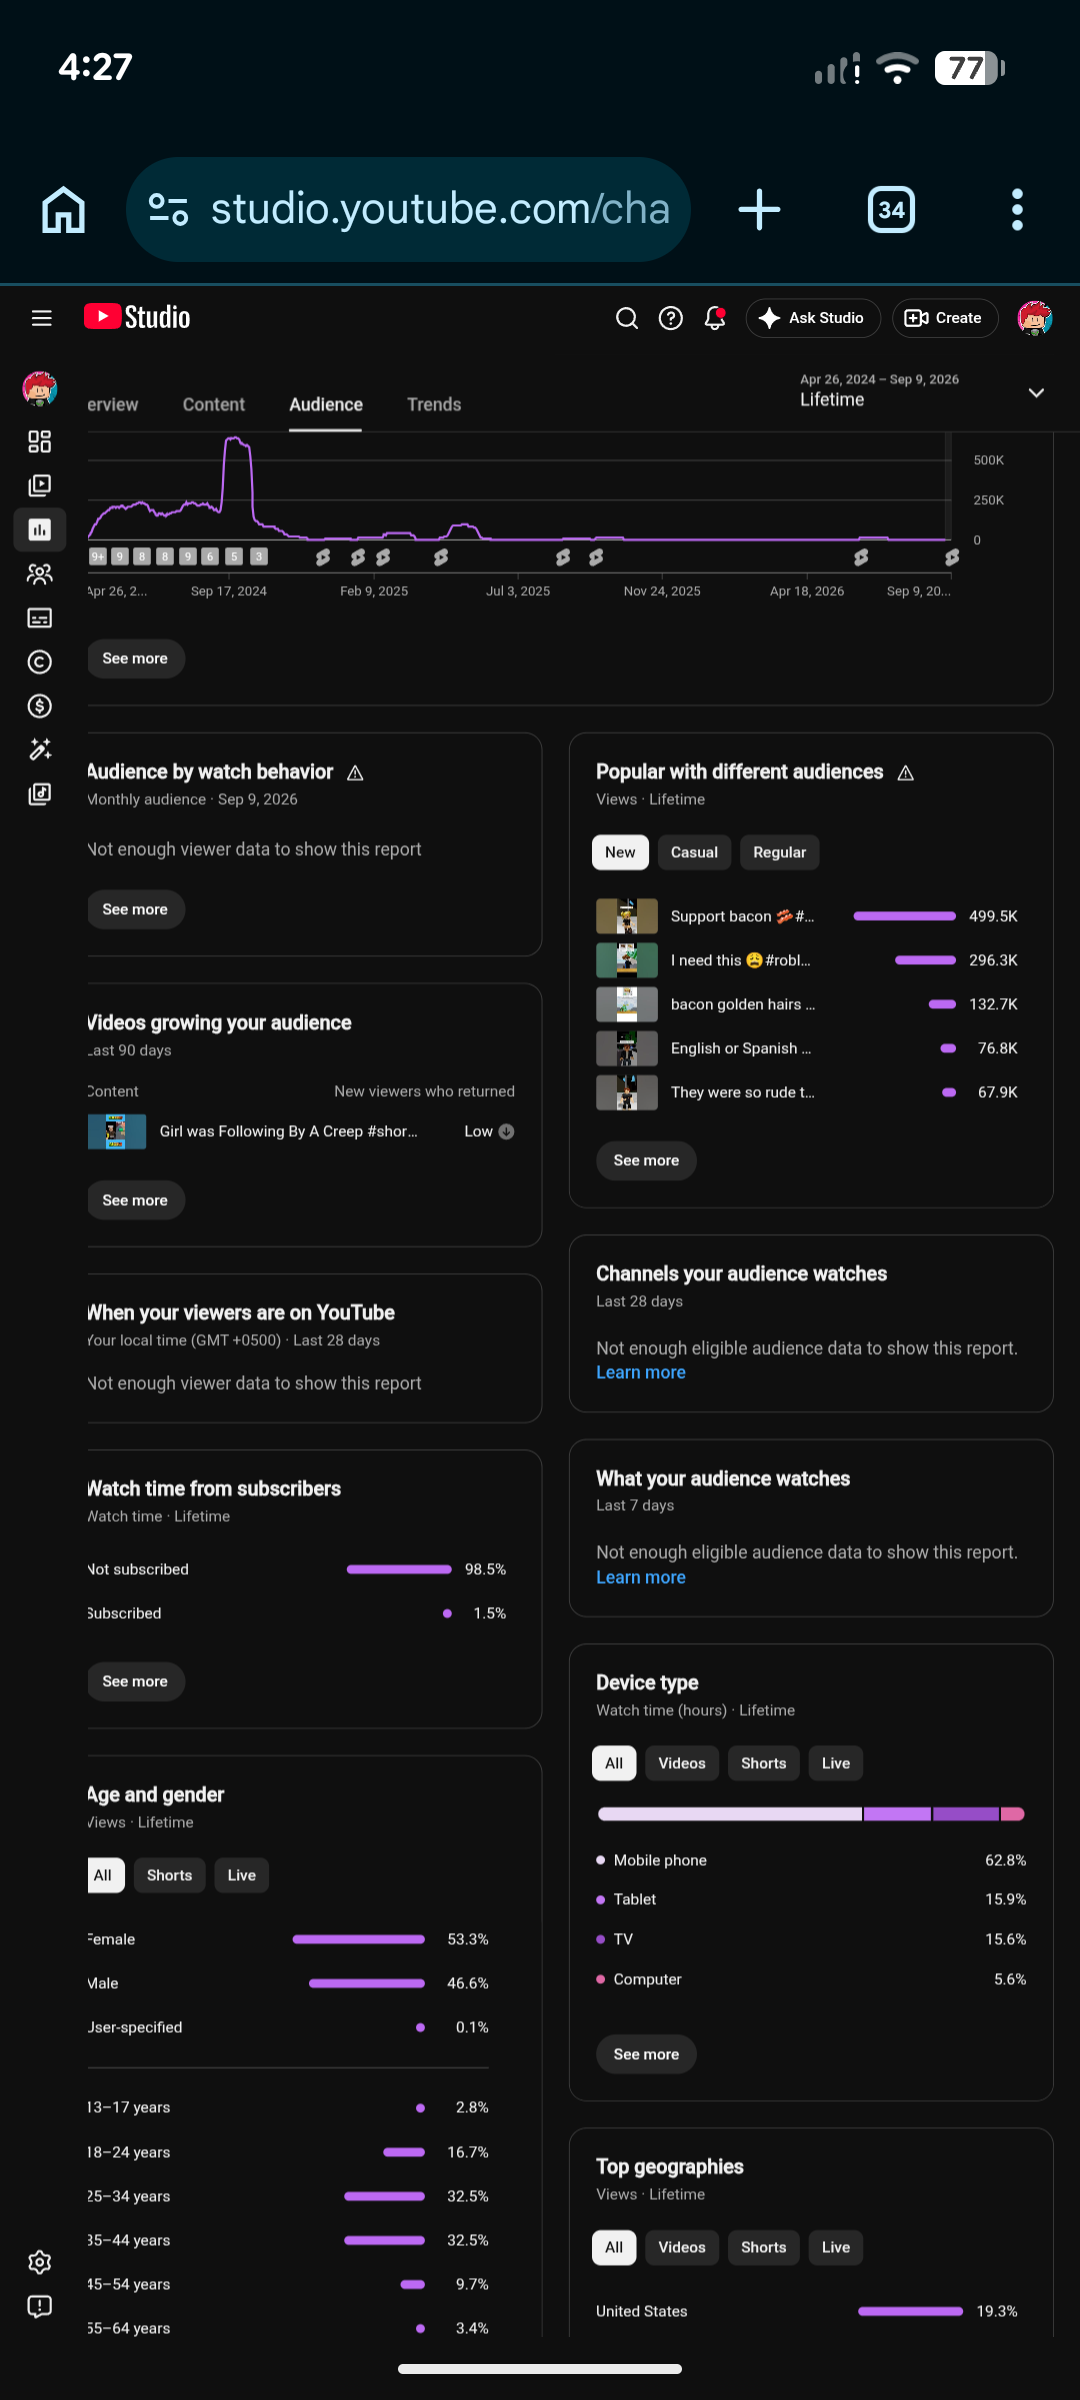Open the Community people icon in sidebar
Screen dimensions: 1080x2400
pos(40,574)
